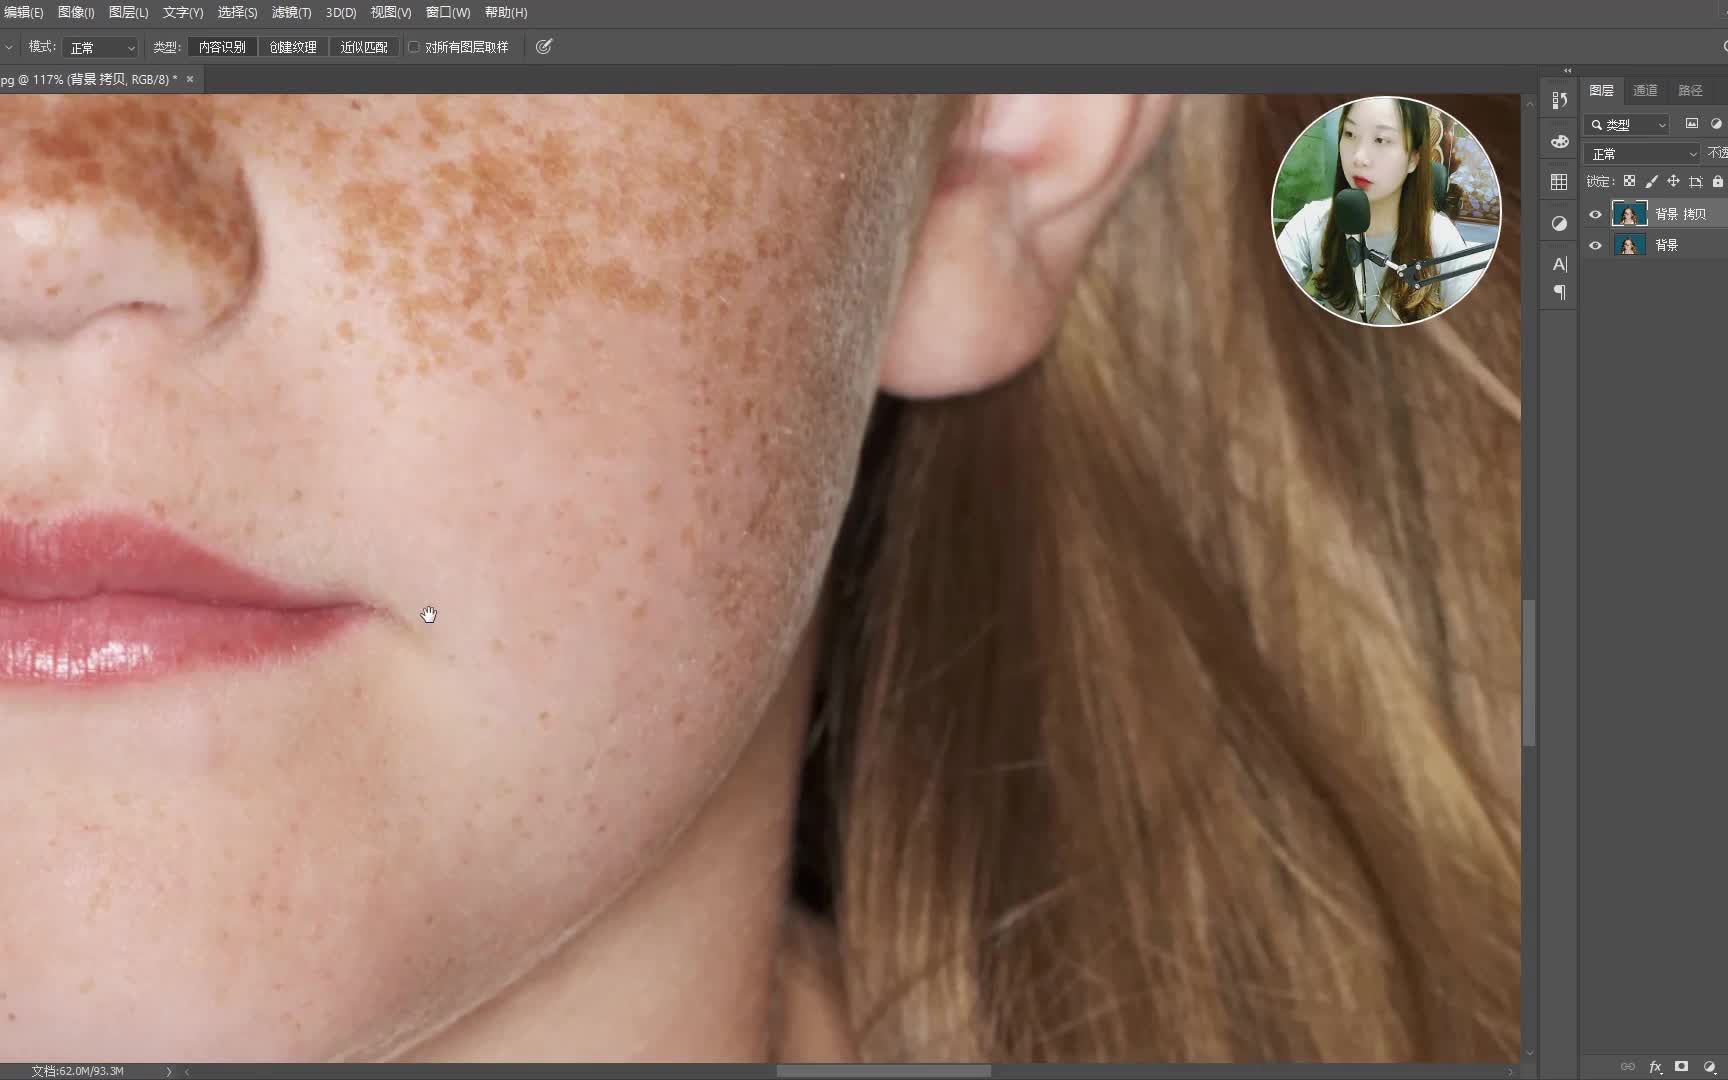1728x1080 pixels.
Task: Switch to the 路径 panel tab
Action: point(1690,90)
